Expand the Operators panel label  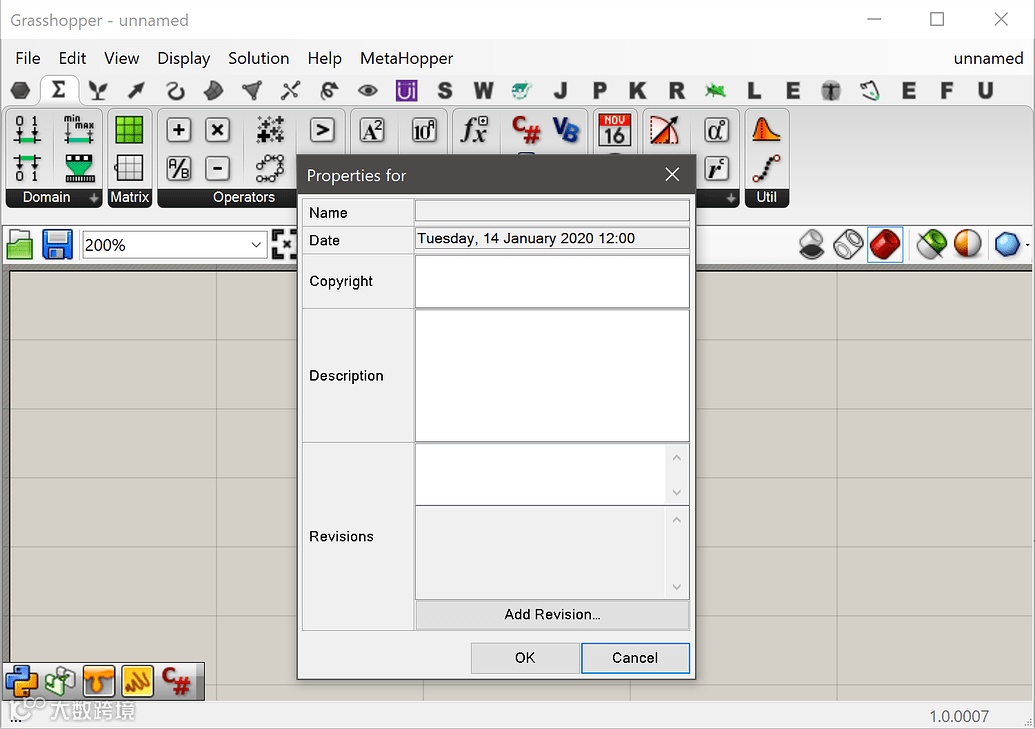pyautogui.click(x=244, y=197)
